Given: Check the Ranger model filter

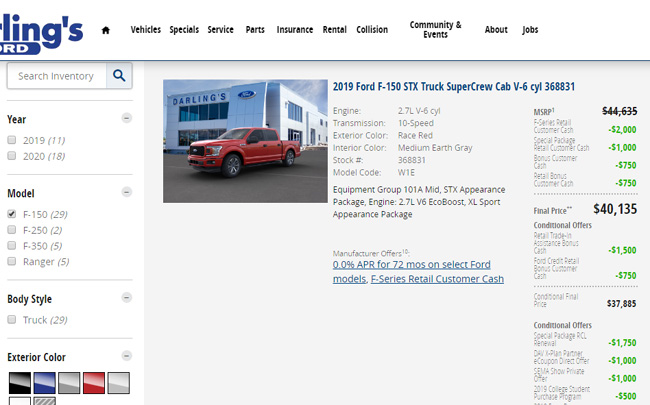Looking at the screenshot, I should point(12,261).
